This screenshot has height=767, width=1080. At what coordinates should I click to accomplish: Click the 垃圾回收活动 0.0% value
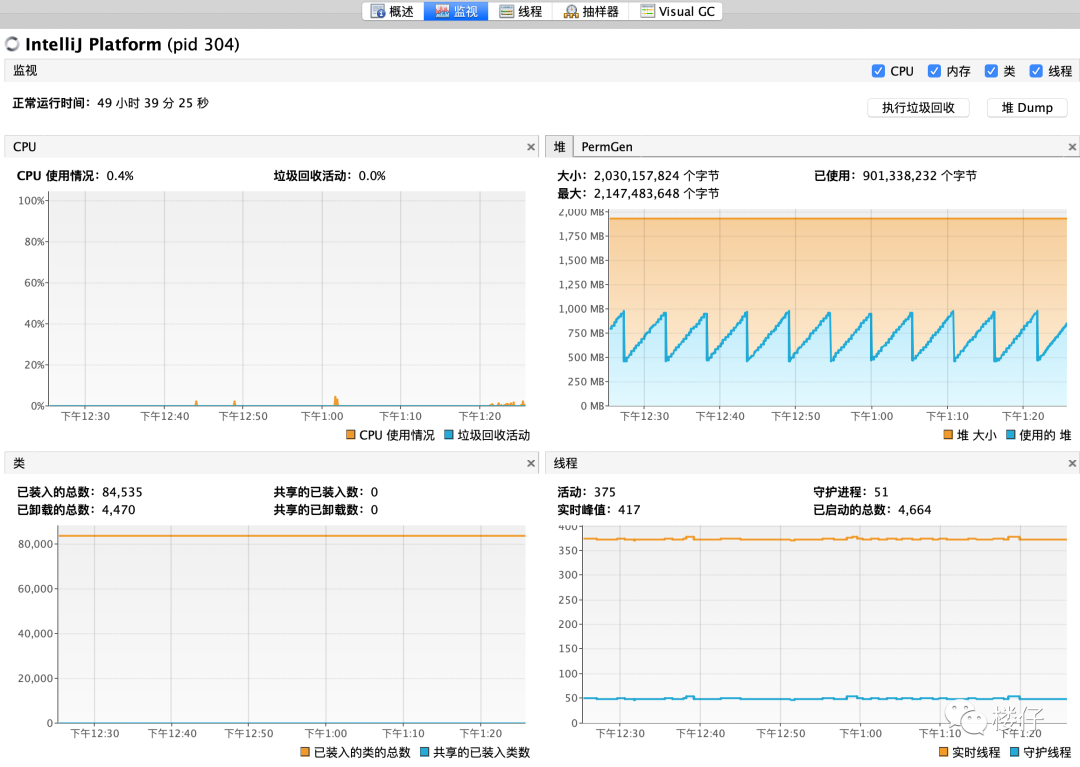tap(372, 176)
